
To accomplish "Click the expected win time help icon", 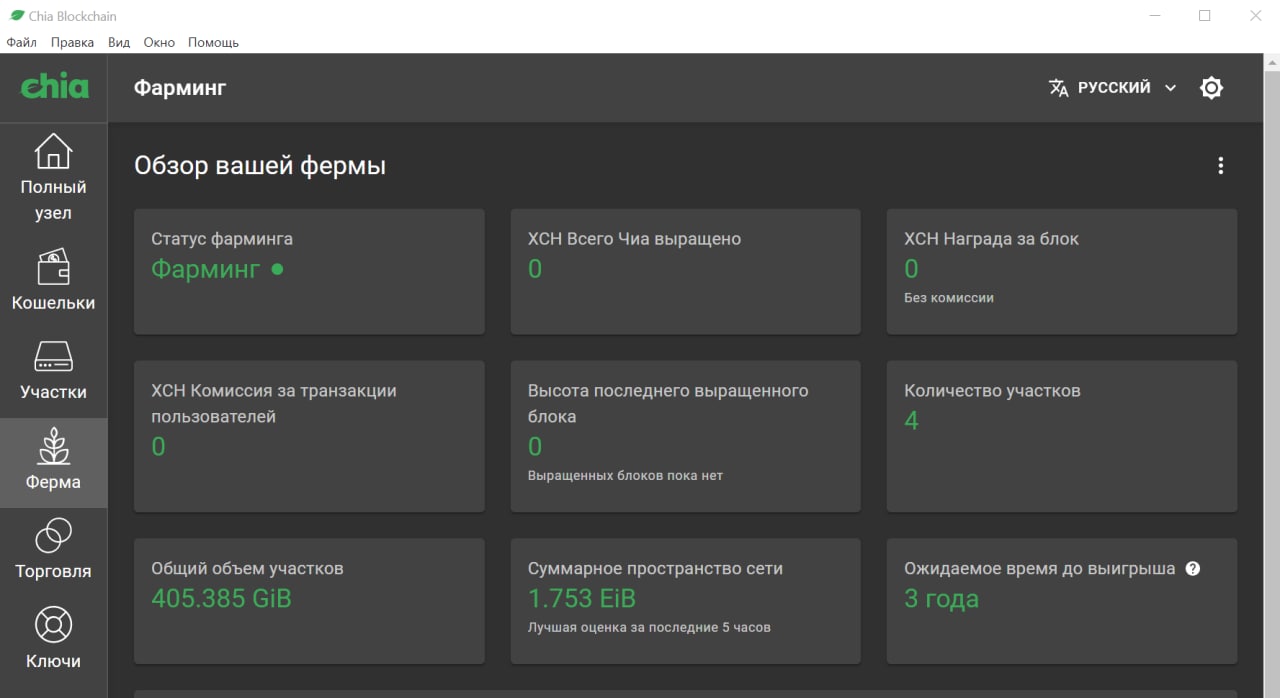I will coord(1192,568).
